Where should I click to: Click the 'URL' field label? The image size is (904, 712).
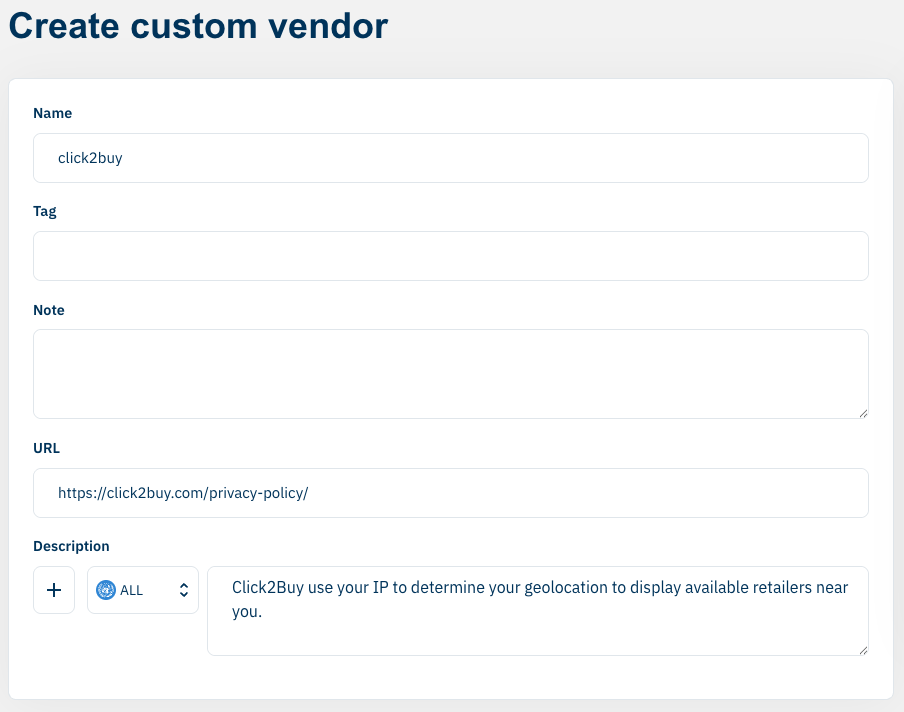click(47, 448)
